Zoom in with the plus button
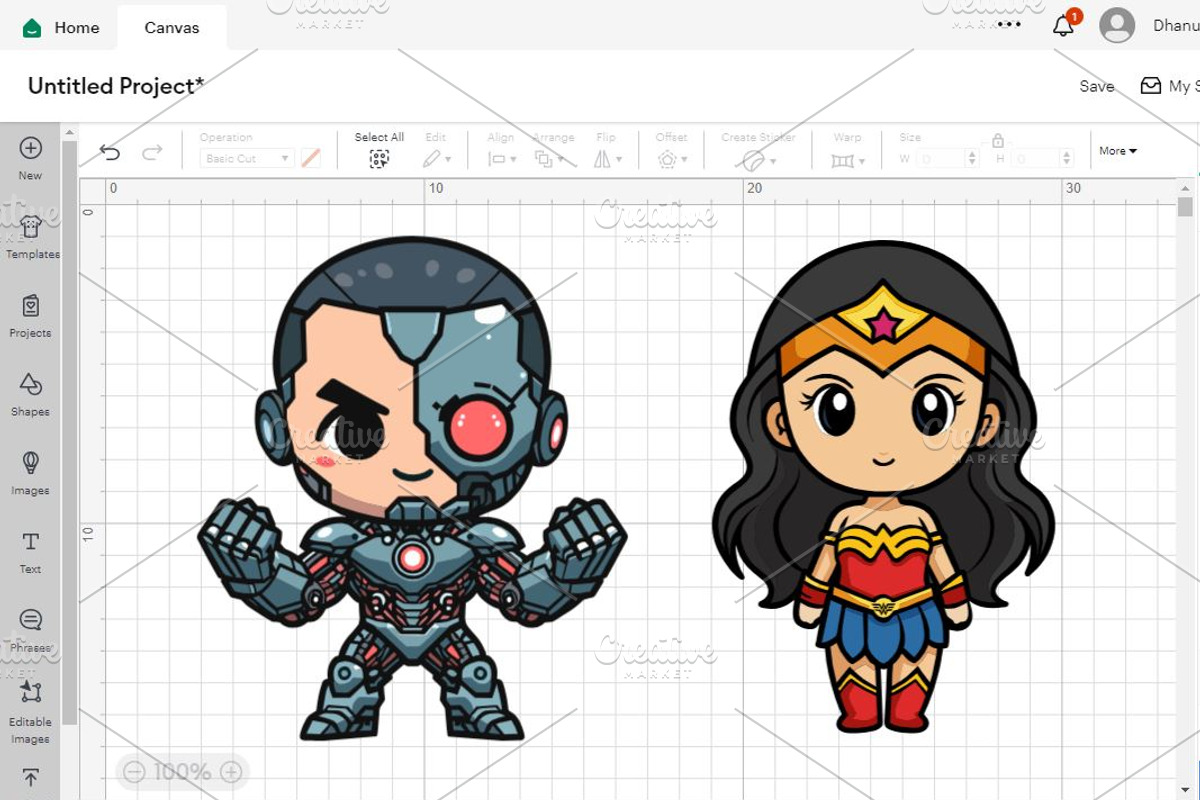 tap(231, 771)
